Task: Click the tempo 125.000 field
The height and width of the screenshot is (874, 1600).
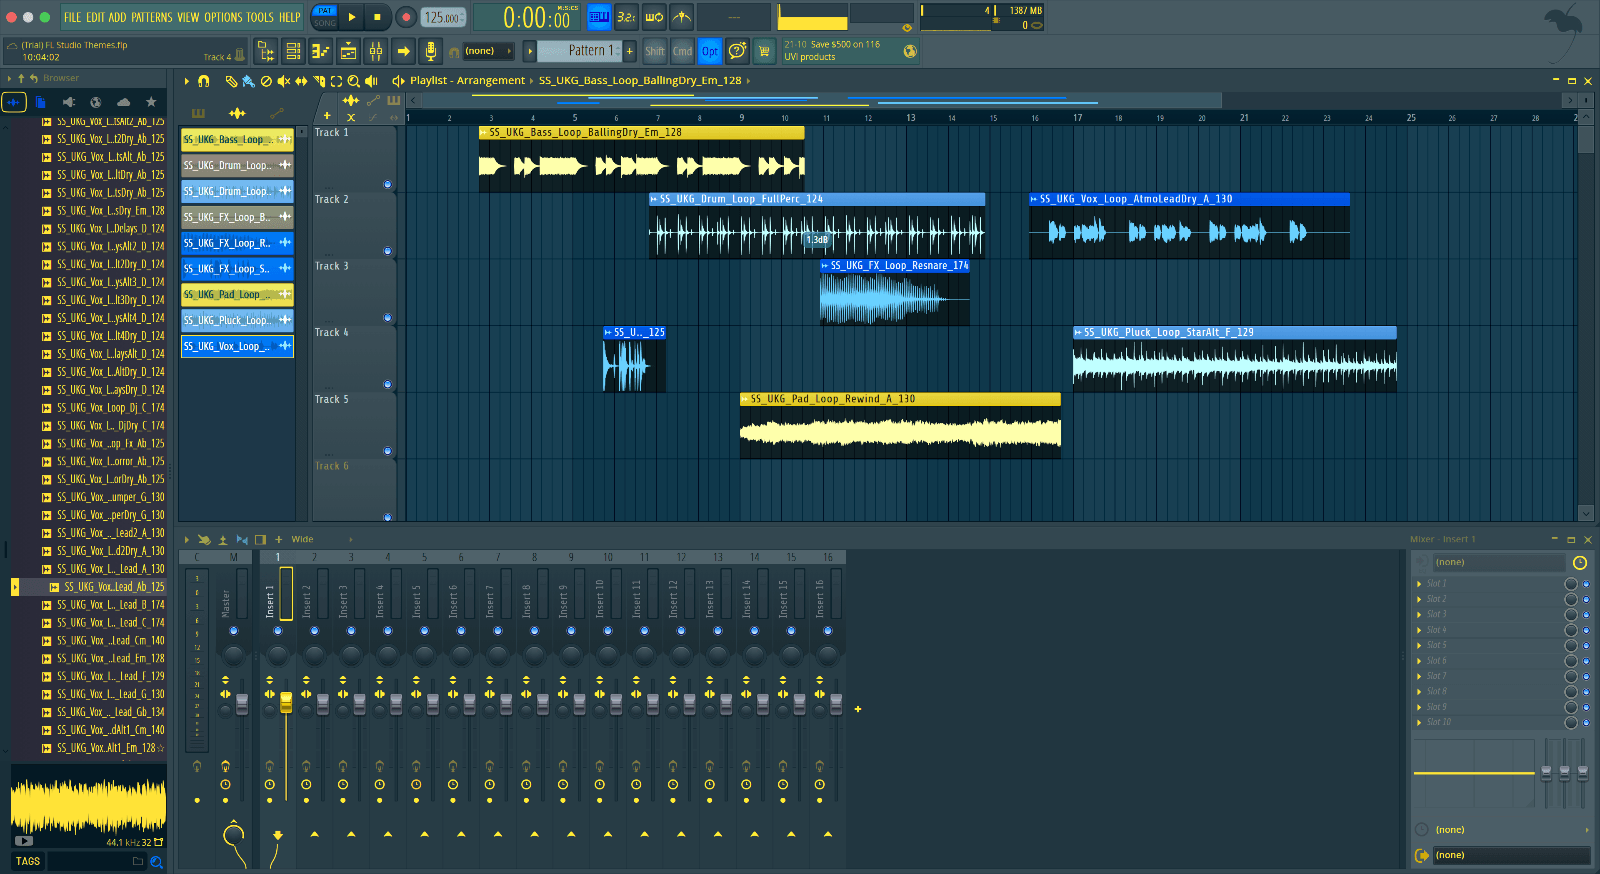Action: 443,17
